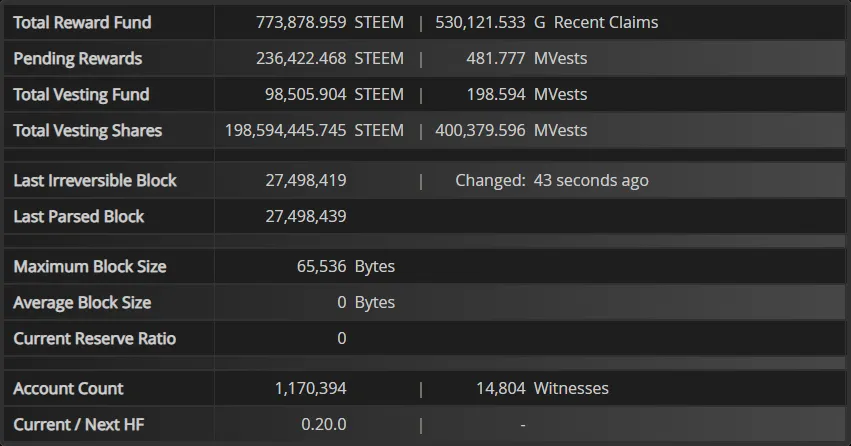Click STEEM unit in Total Vesting Shares row
The image size is (851, 446).
pos(379,130)
